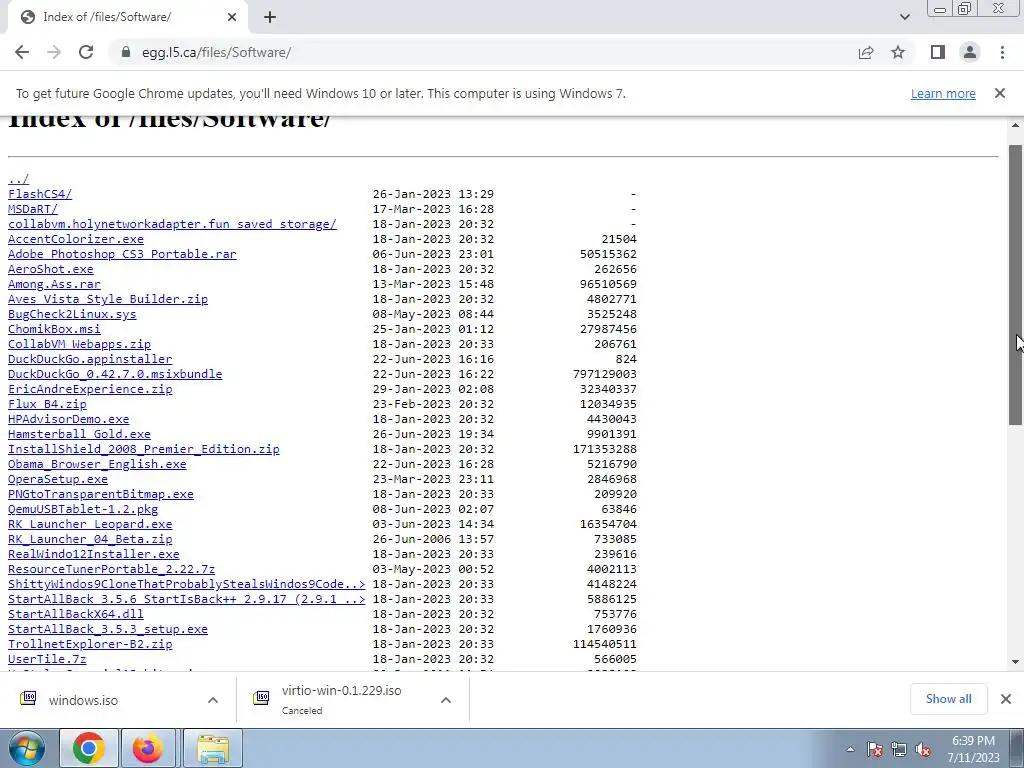
Task: Click the lock icon in address bar
Action: (126, 52)
